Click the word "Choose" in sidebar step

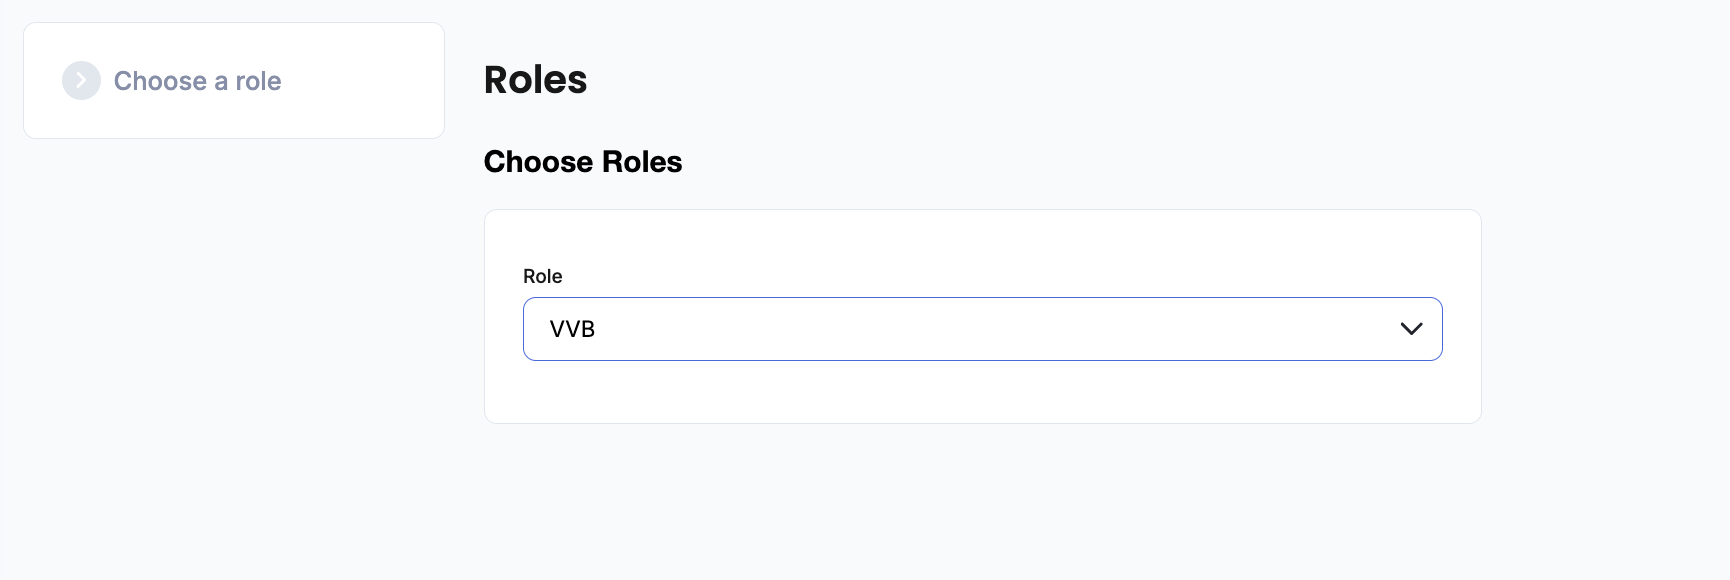click(x=160, y=81)
